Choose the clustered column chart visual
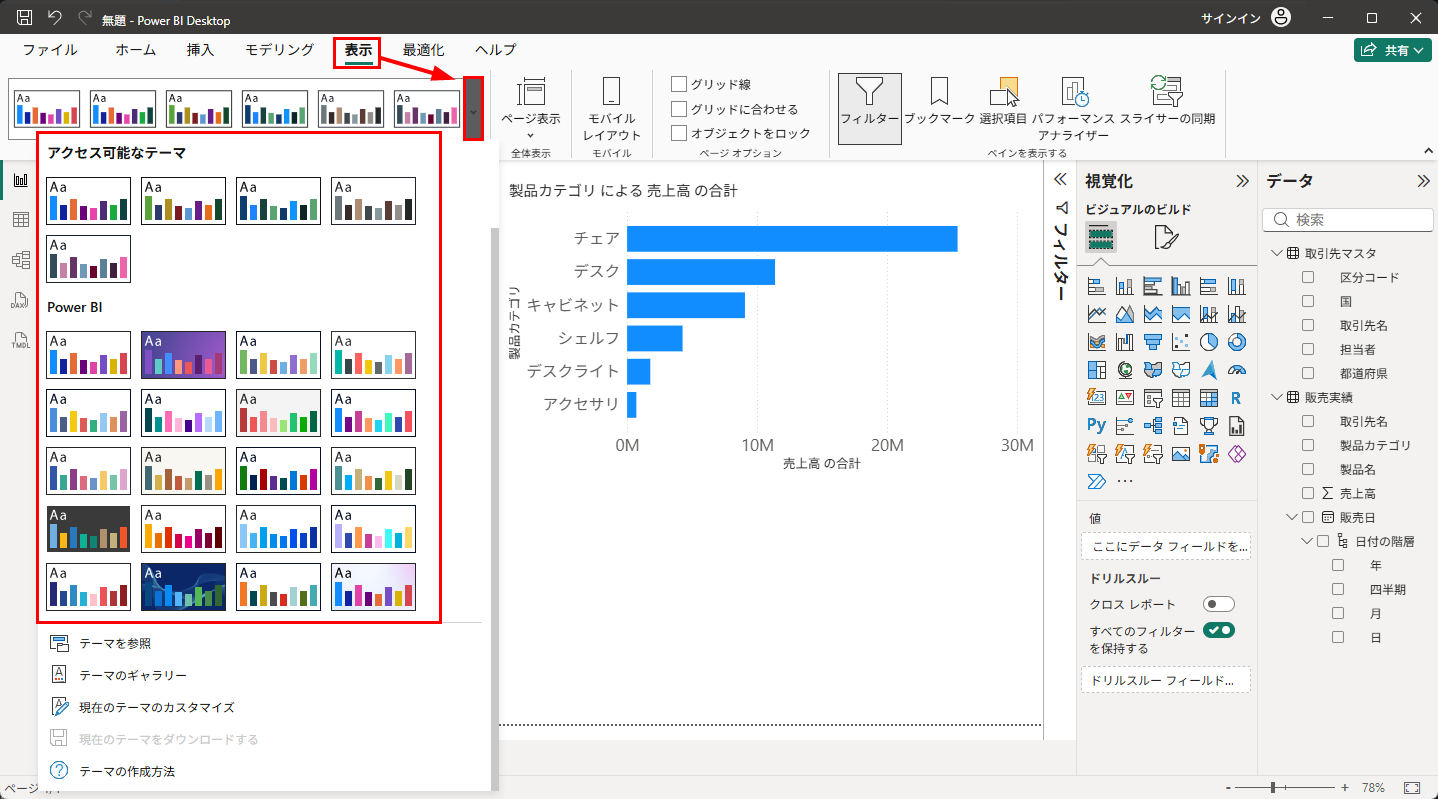Image resolution: width=1438 pixels, height=799 pixels. 1180,286
